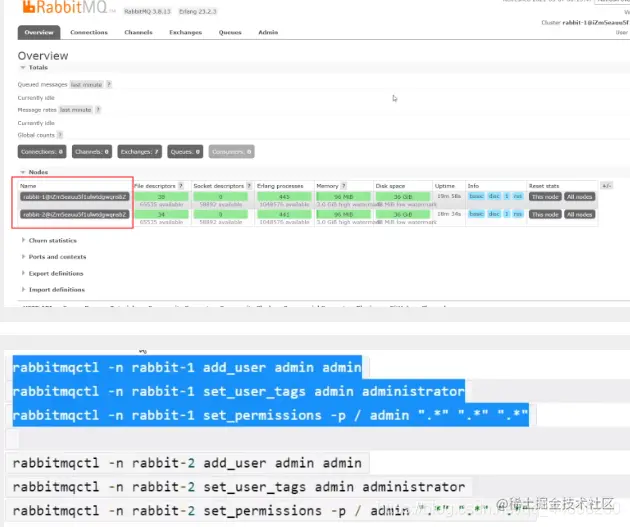Toggle table columns with +/- button
This screenshot has height=527, width=630.
point(606,186)
